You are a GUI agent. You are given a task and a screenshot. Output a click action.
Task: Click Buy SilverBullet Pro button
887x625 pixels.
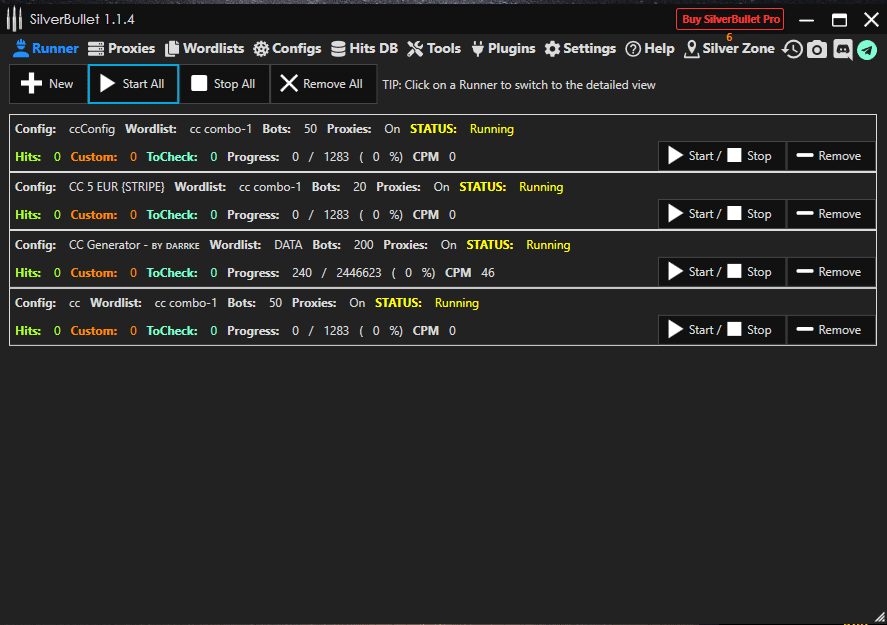pyautogui.click(x=730, y=19)
